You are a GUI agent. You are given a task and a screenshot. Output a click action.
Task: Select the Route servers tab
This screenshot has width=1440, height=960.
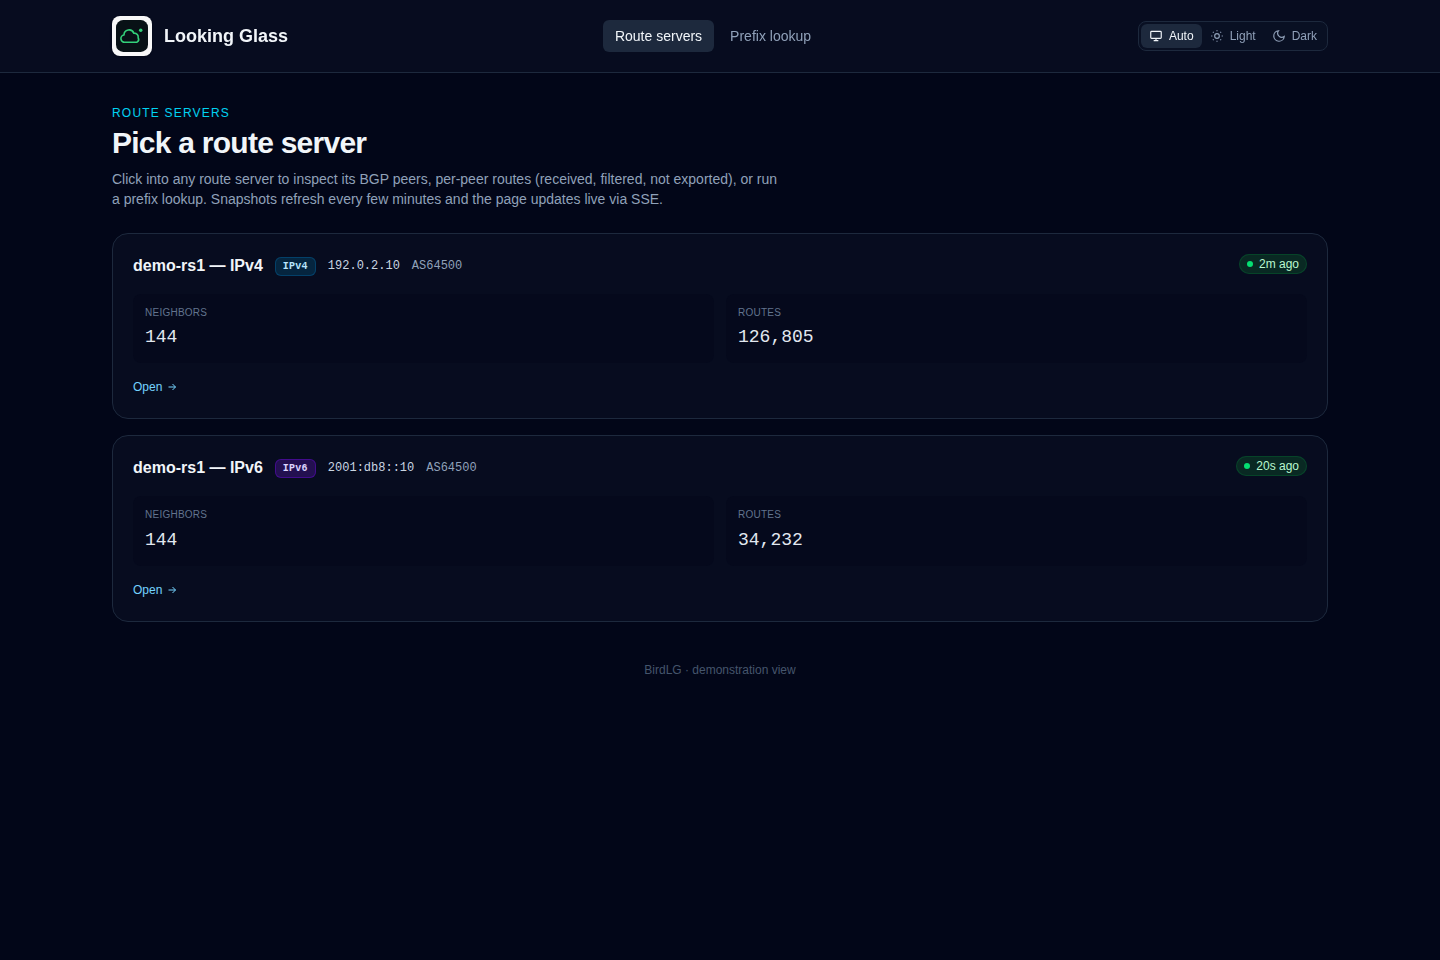(x=658, y=36)
